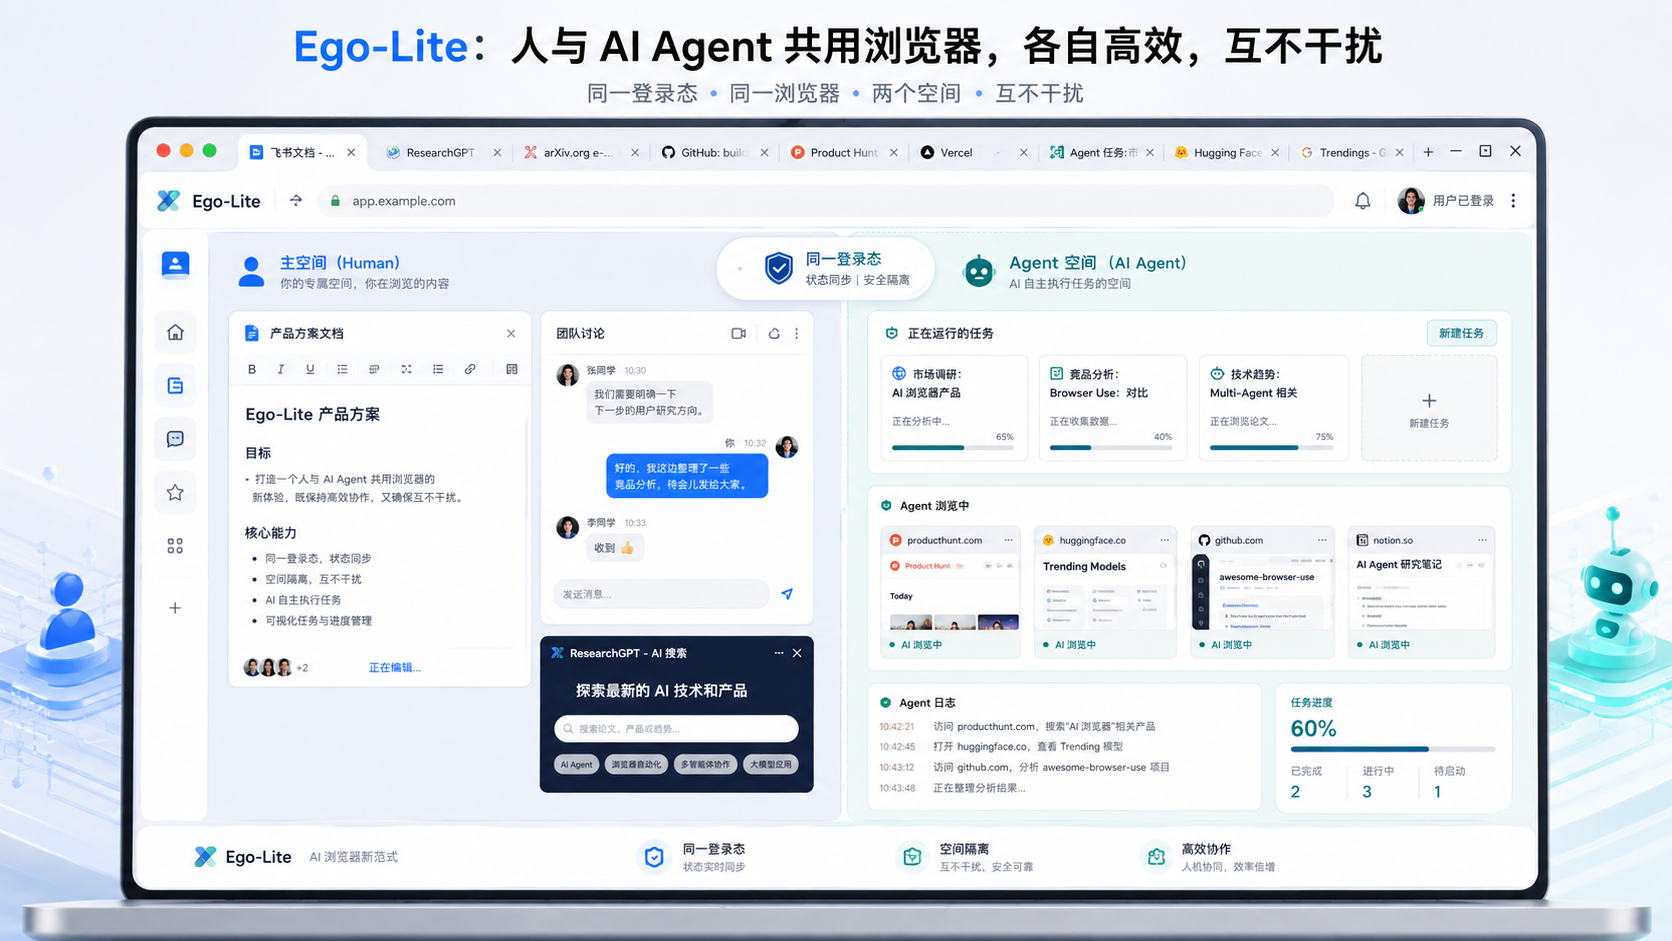This screenshot has height=941, width=1672.
Task: Click the table icon in document toolbar
Action: click(512, 369)
